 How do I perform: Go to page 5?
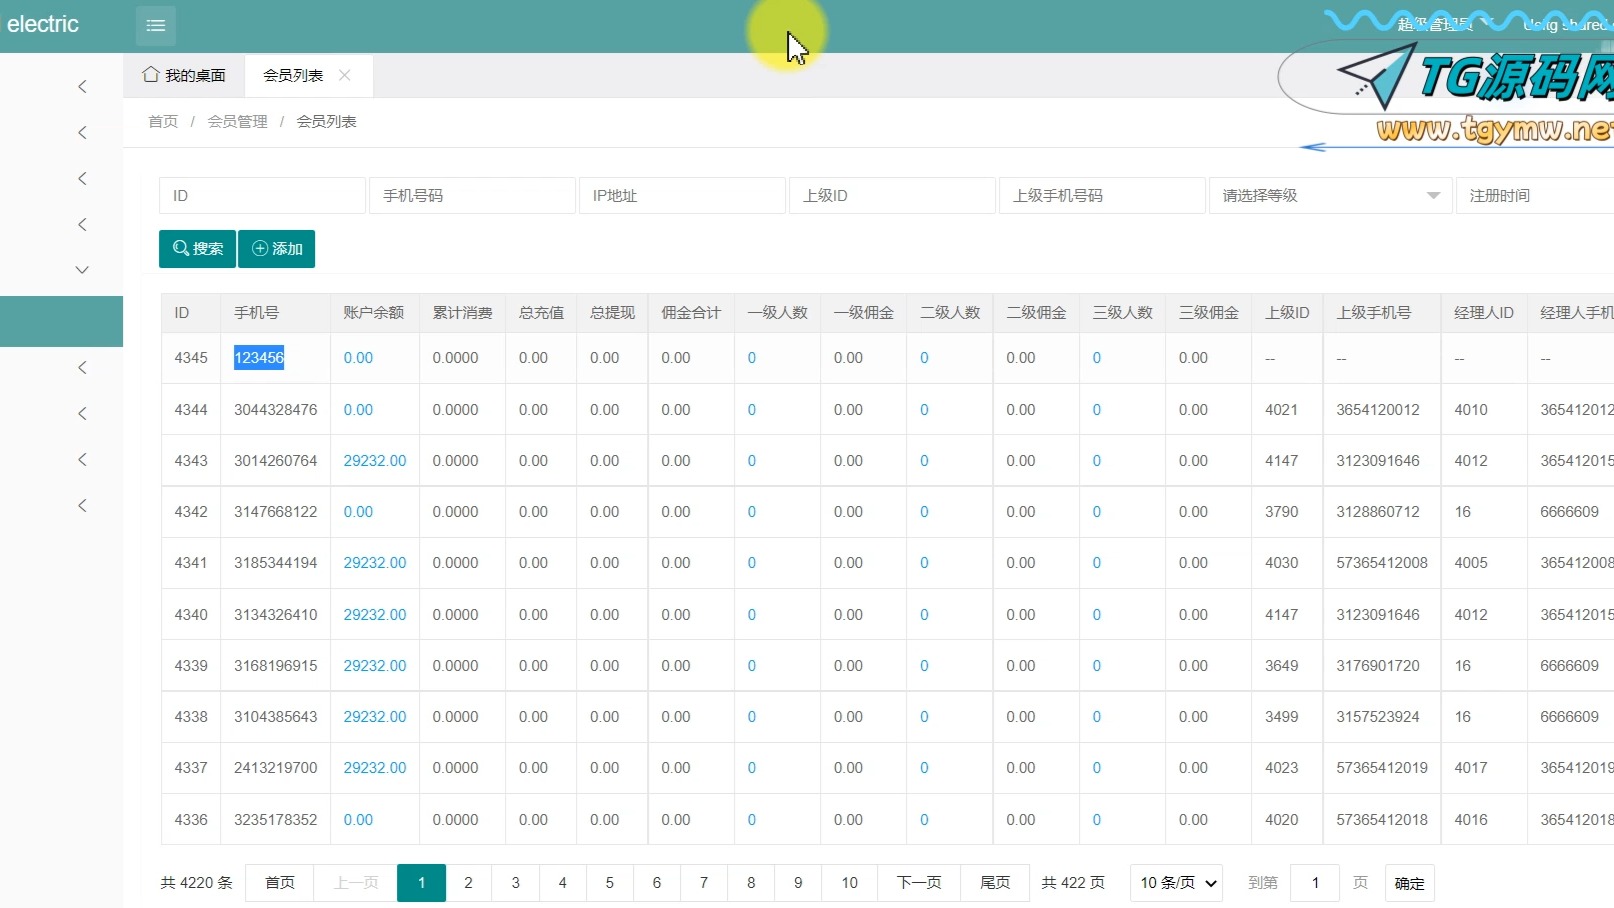pos(610,883)
